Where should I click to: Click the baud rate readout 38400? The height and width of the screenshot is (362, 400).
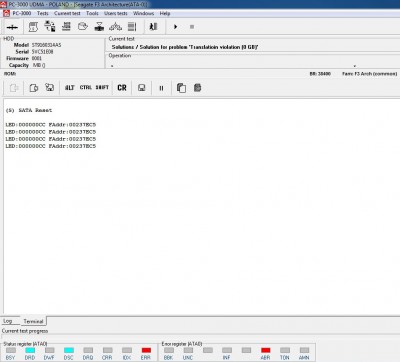tap(320, 74)
